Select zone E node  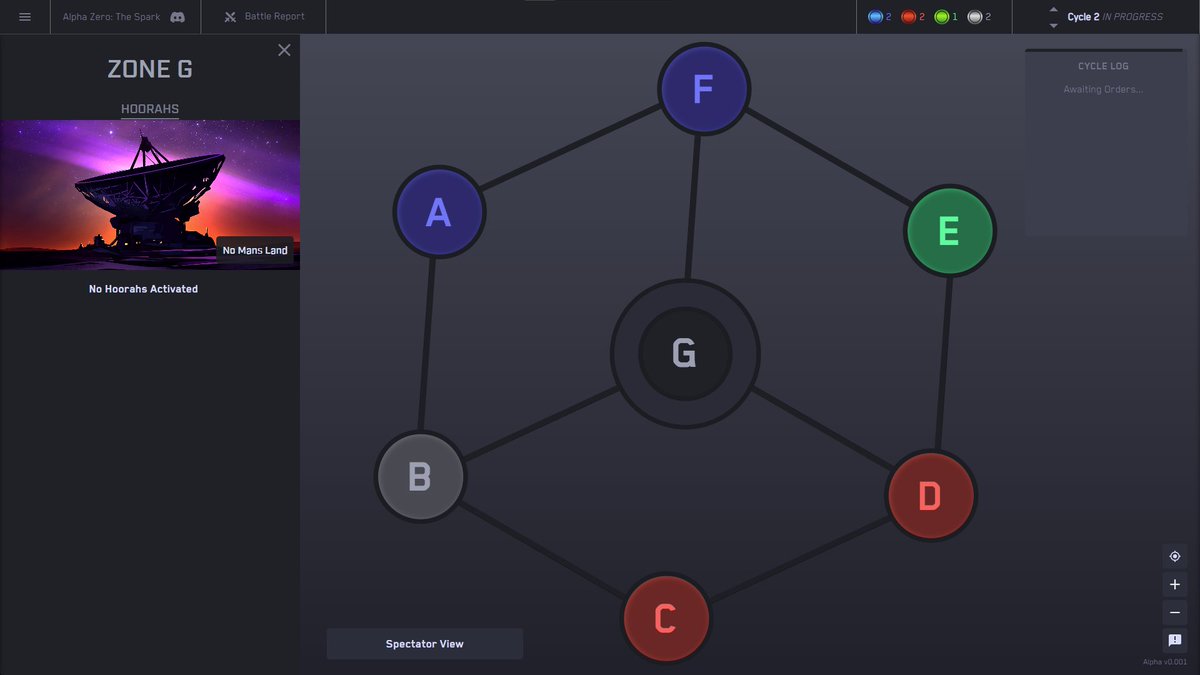[x=949, y=231]
